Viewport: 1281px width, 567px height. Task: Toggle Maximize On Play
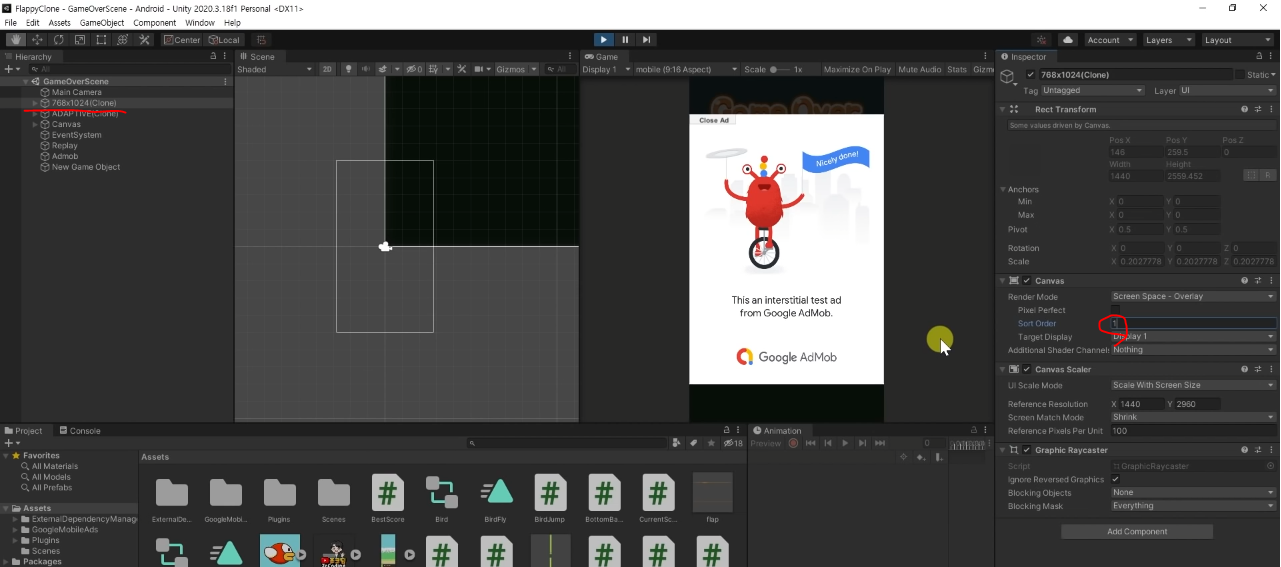(x=857, y=69)
